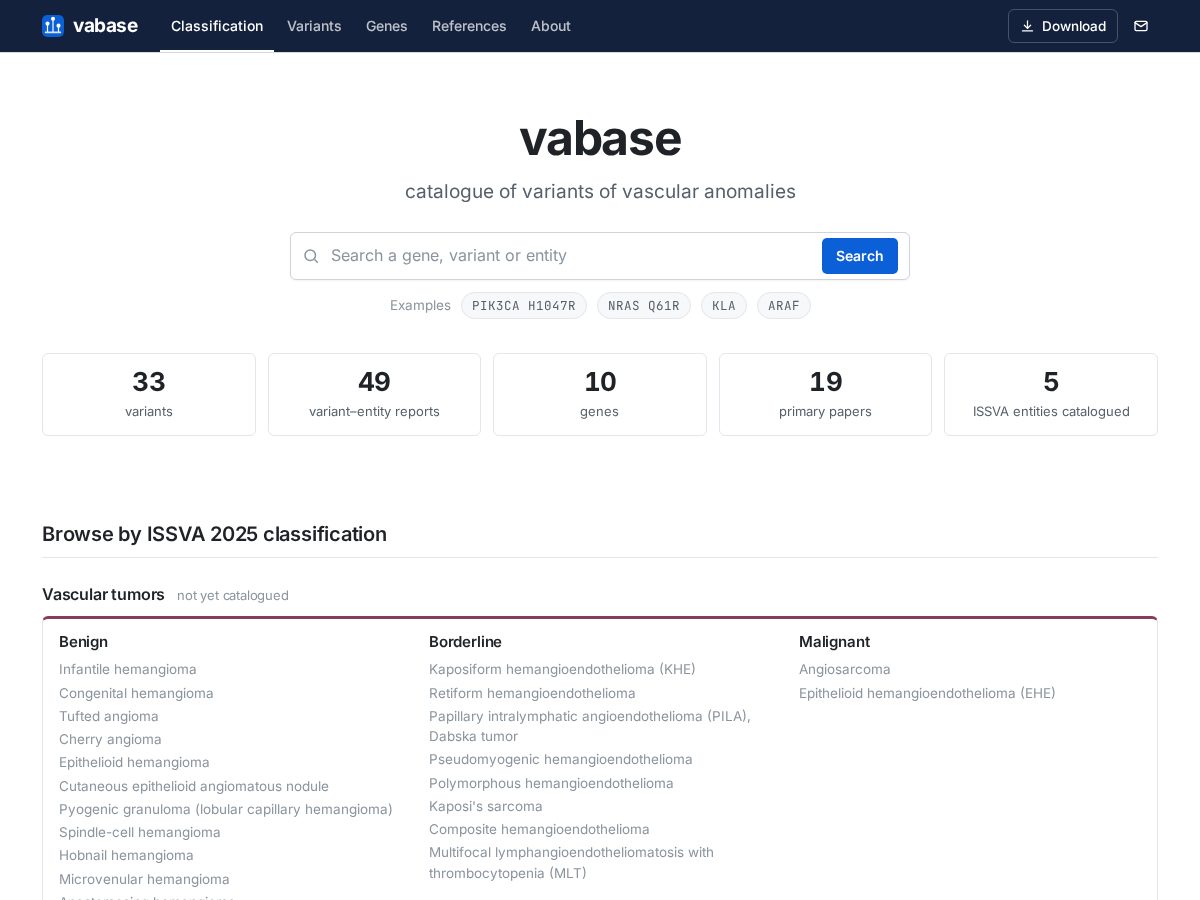Click Retiform hemangioendothelioma entry
This screenshot has width=1200, height=900.
coord(532,693)
